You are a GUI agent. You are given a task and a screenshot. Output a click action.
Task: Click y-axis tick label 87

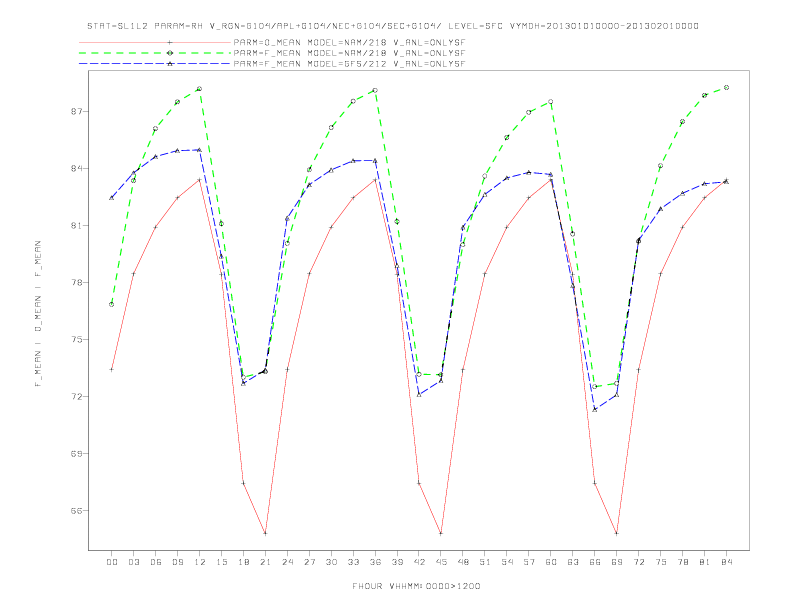77,111
